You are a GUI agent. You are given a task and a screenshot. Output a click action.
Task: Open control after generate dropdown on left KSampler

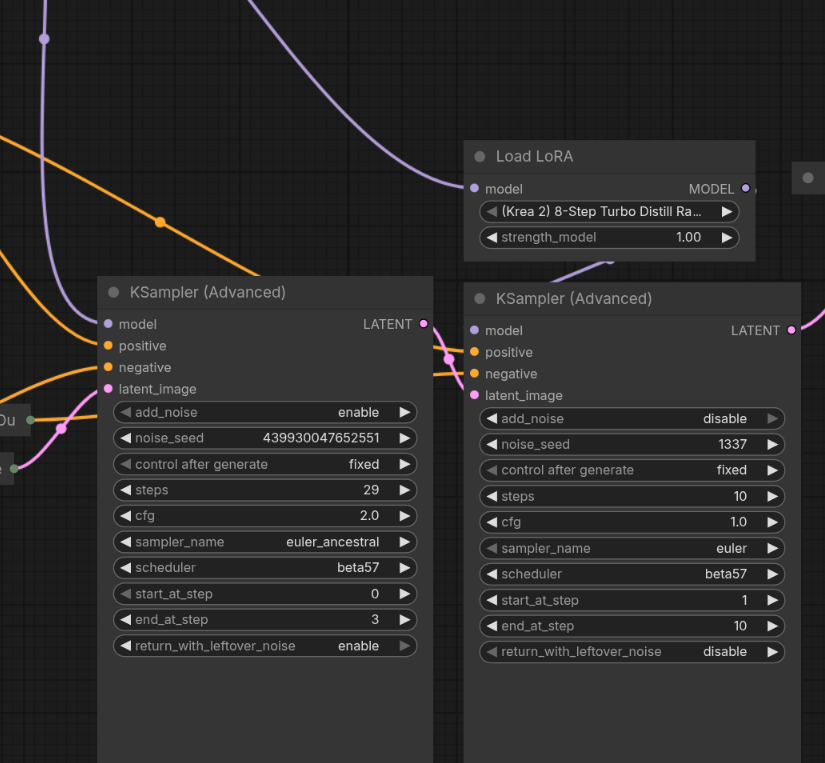point(265,464)
